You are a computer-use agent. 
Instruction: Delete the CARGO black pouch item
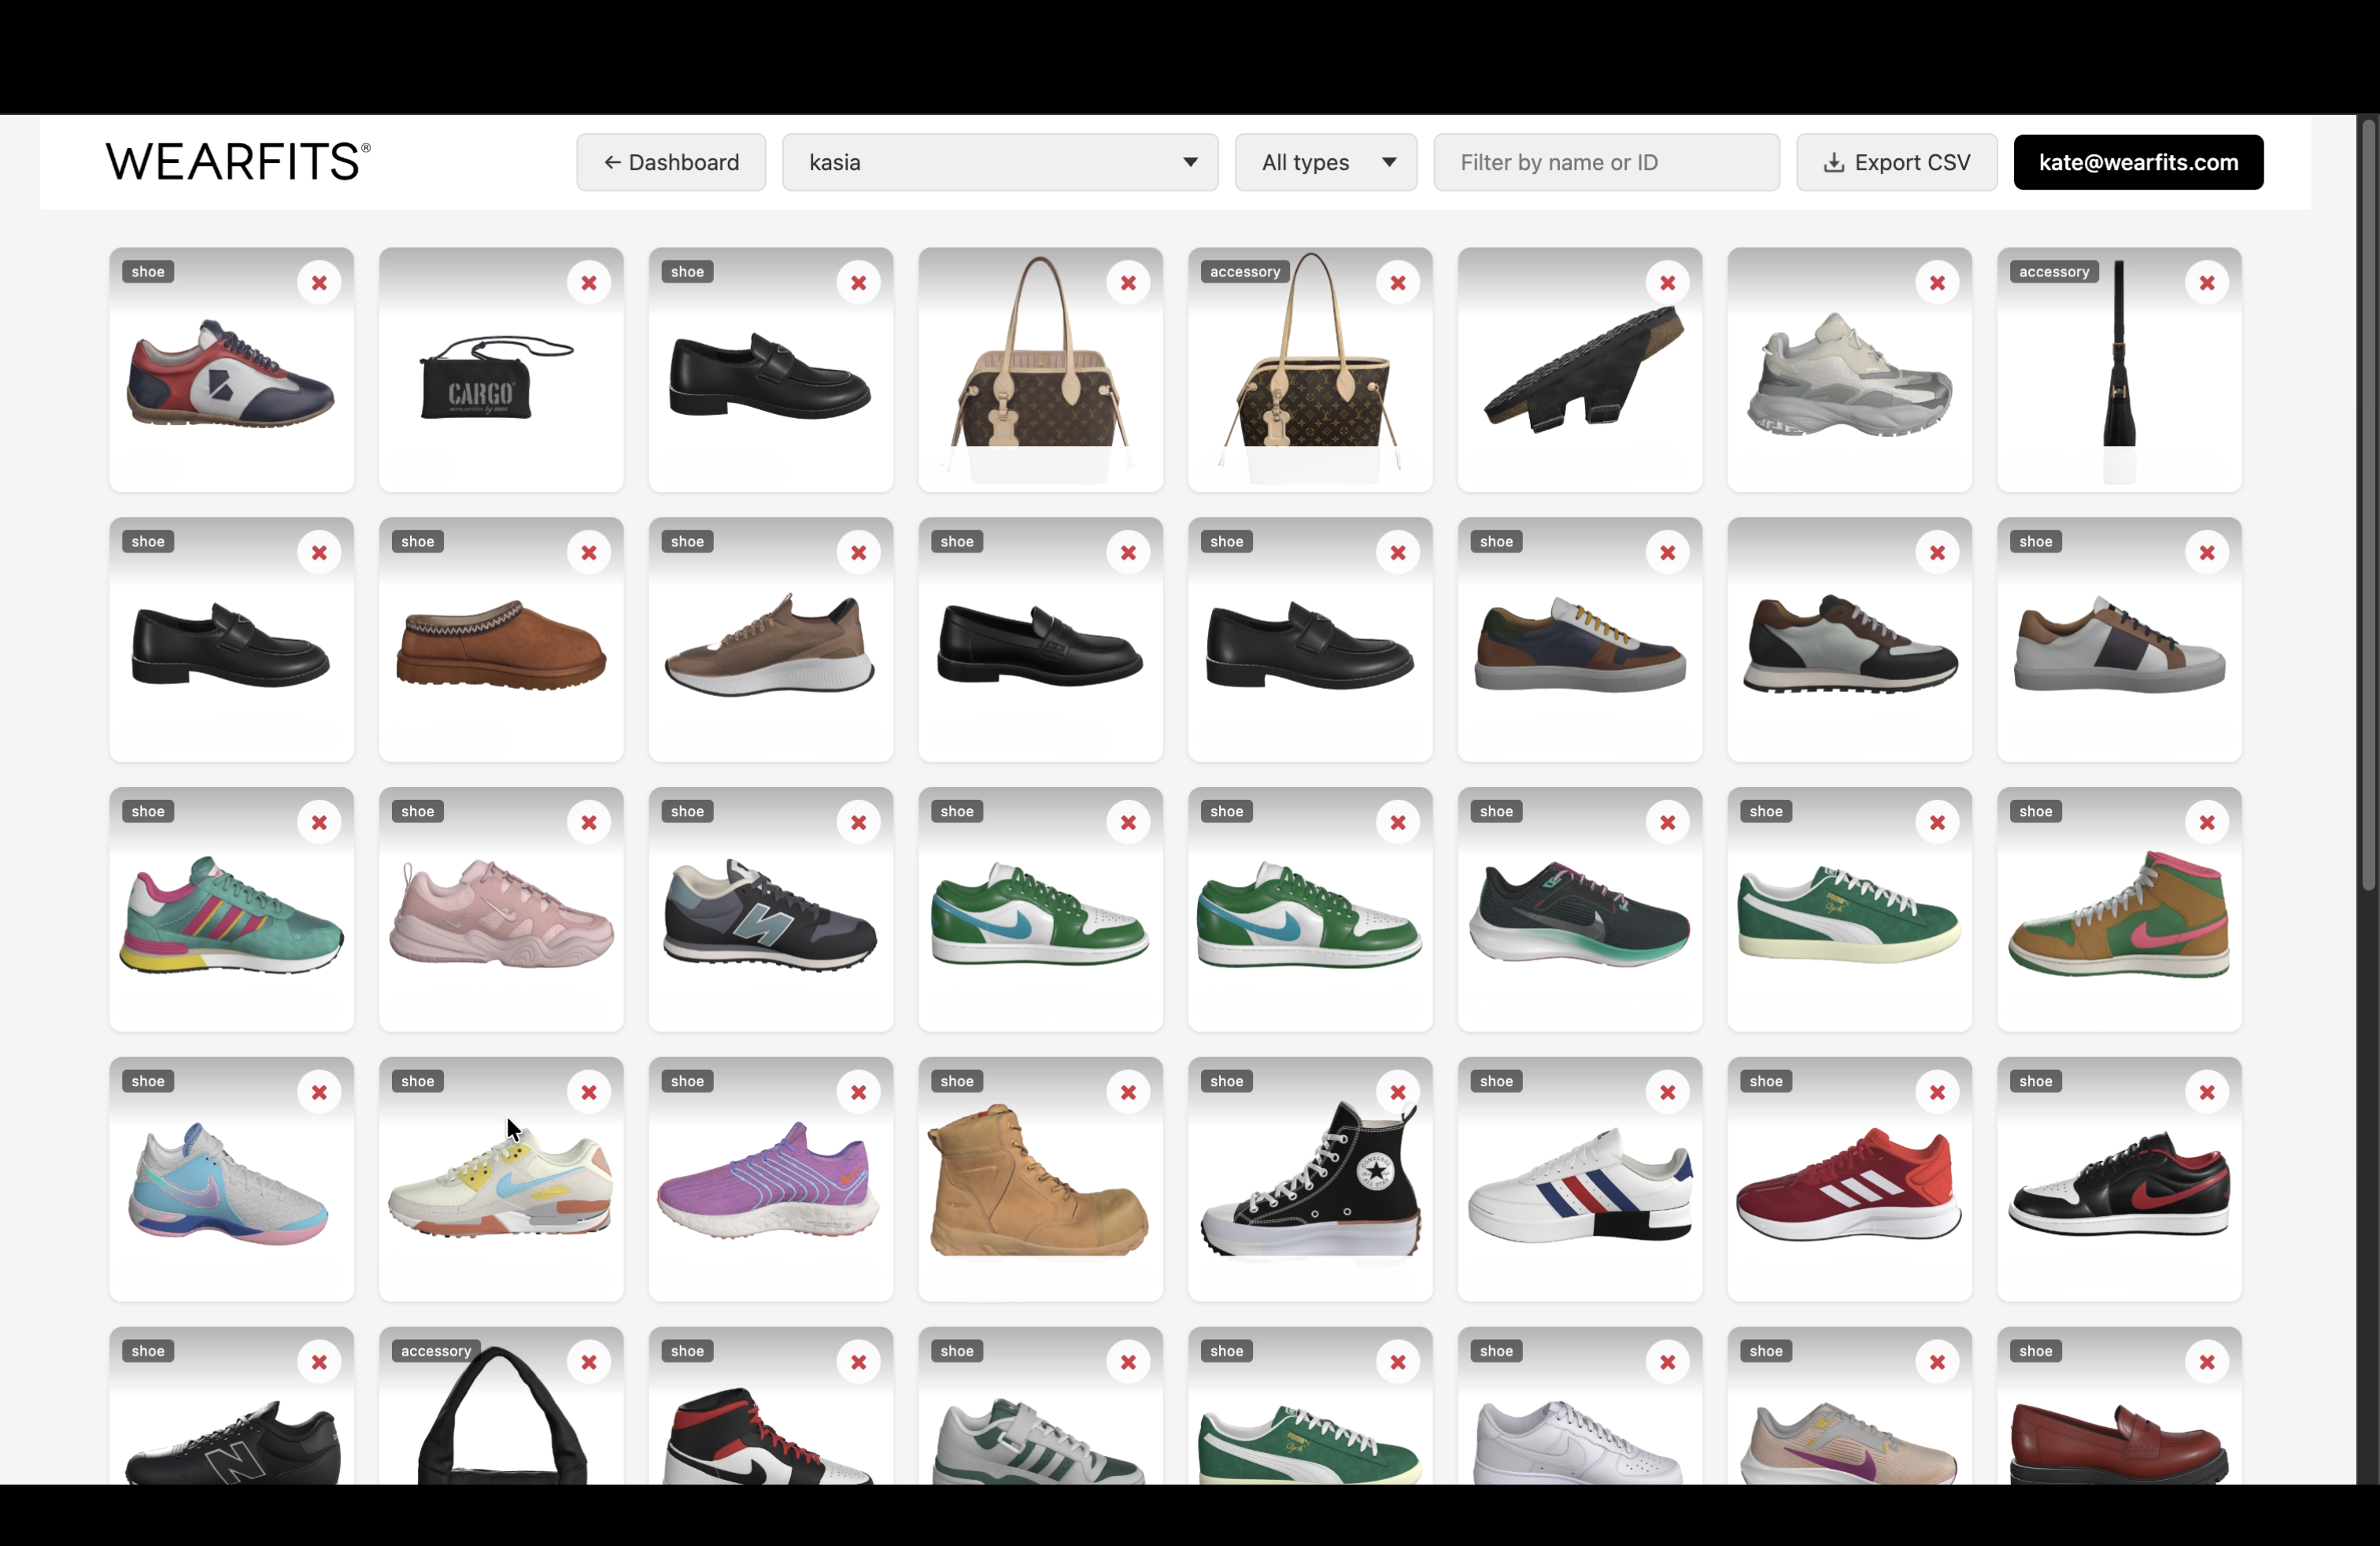pyautogui.click(x=589, y=283)
